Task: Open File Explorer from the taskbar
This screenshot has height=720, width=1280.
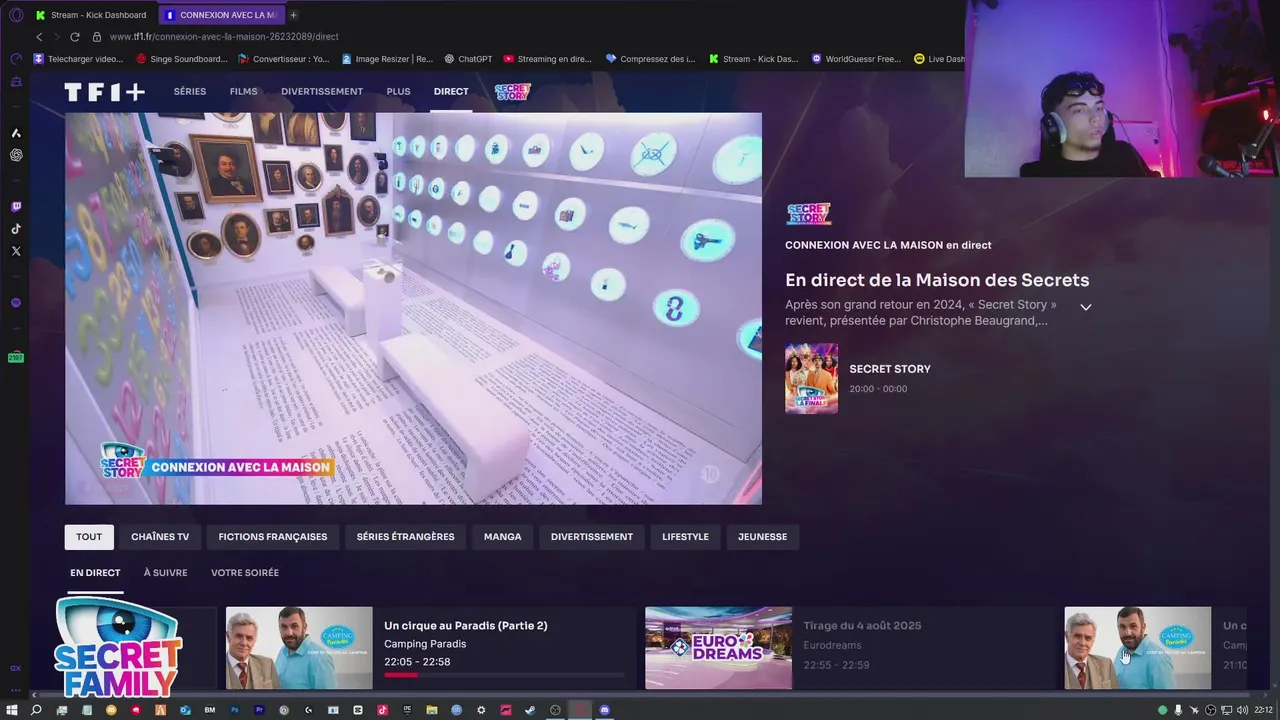Action: tap(432, 710)
